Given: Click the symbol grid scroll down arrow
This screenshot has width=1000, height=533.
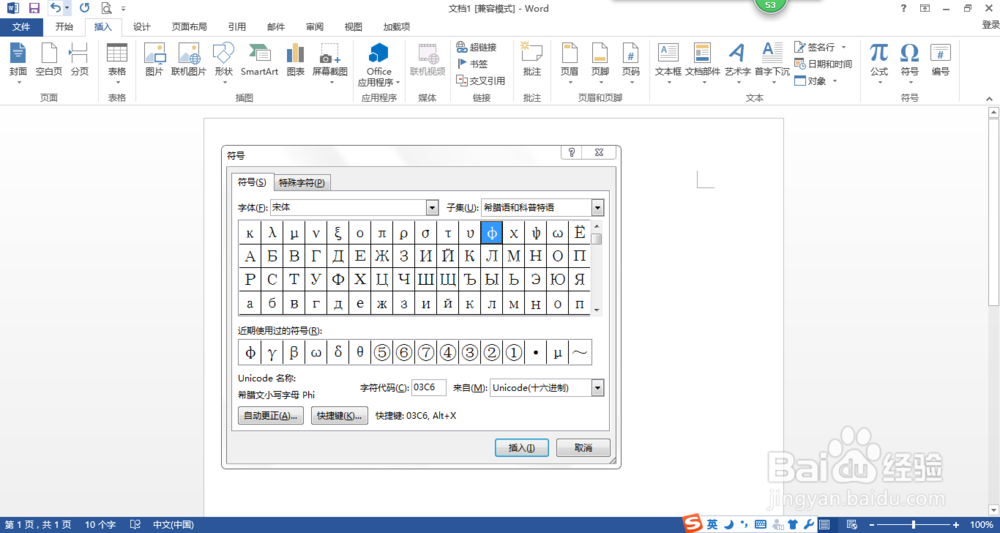Looking at the screenshot, I should [x=597, y=310].
